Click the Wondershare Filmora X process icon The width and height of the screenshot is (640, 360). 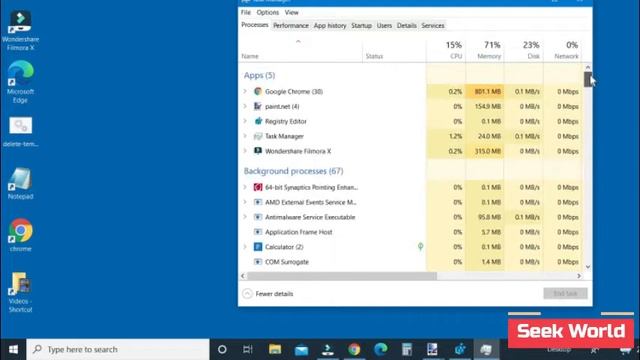tap(258, 151)
